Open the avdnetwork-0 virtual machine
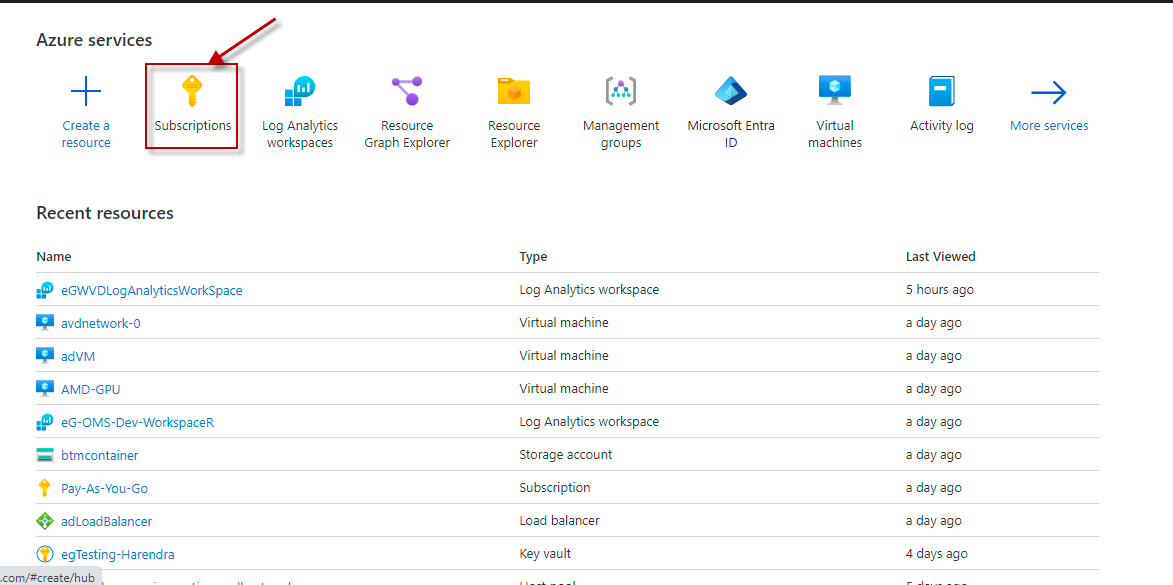 coord(101,323)
